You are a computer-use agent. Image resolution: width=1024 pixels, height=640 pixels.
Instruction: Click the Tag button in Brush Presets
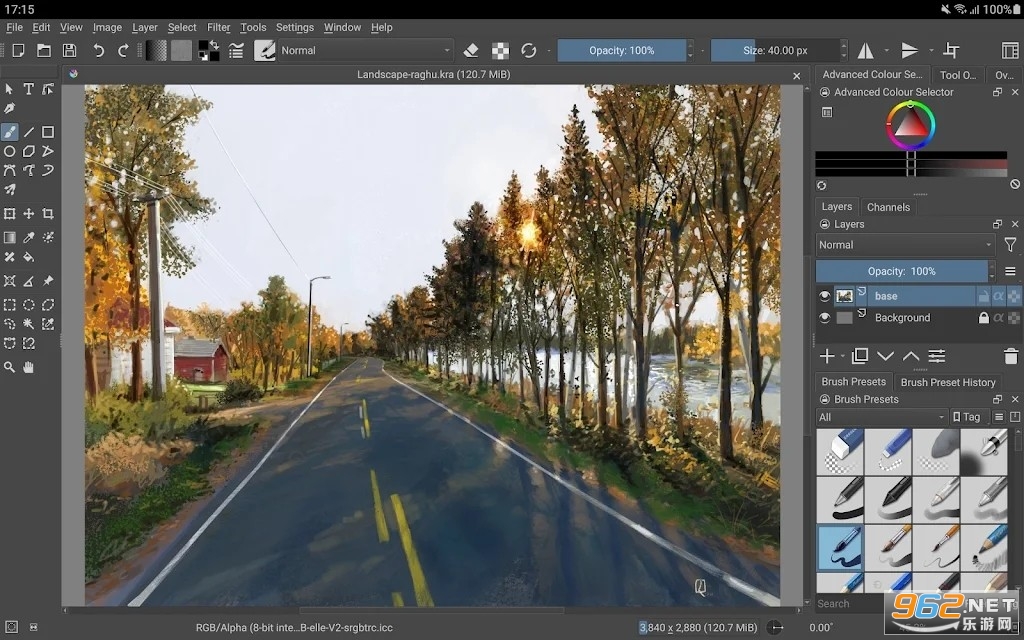967,417
